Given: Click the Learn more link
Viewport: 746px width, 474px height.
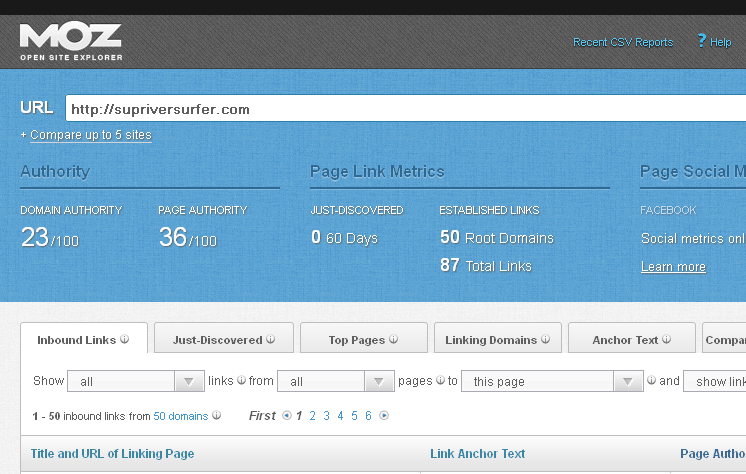Looking at the screenshot, I should 673,267.
